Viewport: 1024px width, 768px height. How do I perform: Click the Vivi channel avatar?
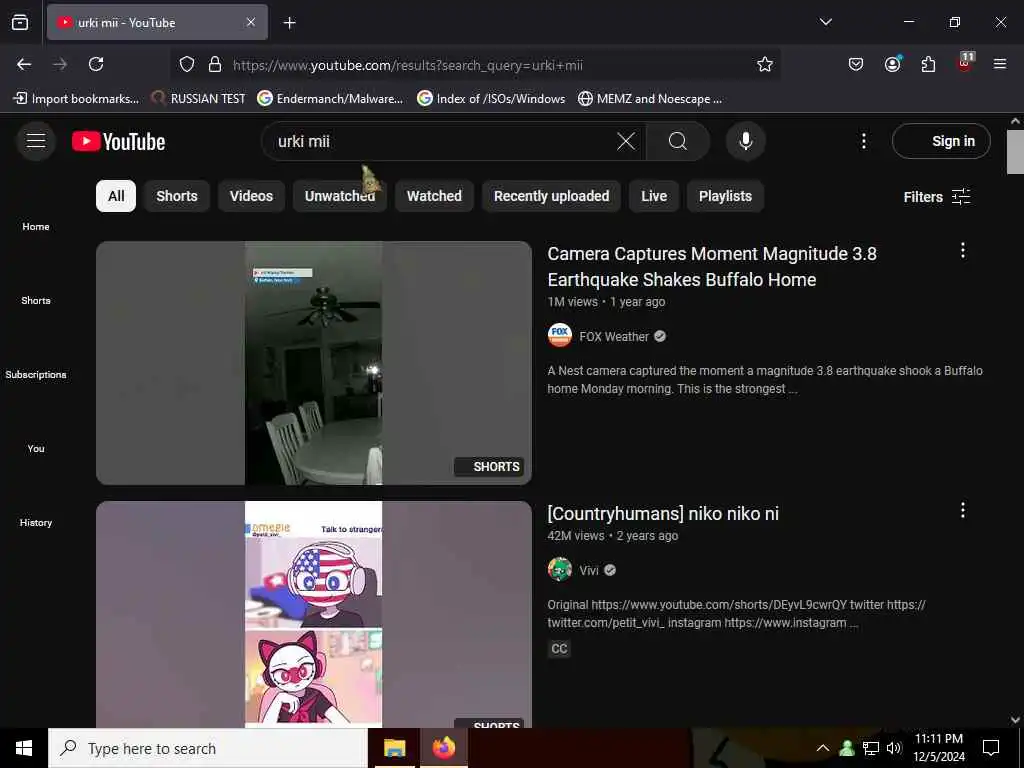560,569
